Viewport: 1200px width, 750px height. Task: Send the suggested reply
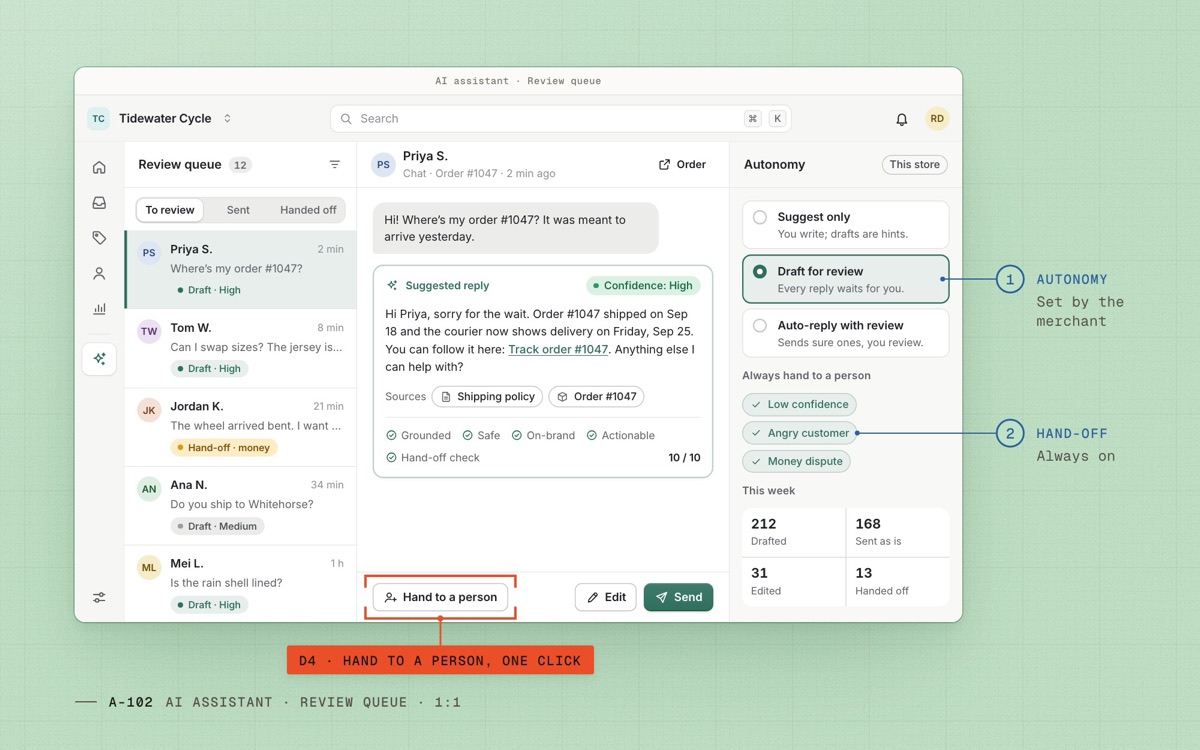[678, 597]
